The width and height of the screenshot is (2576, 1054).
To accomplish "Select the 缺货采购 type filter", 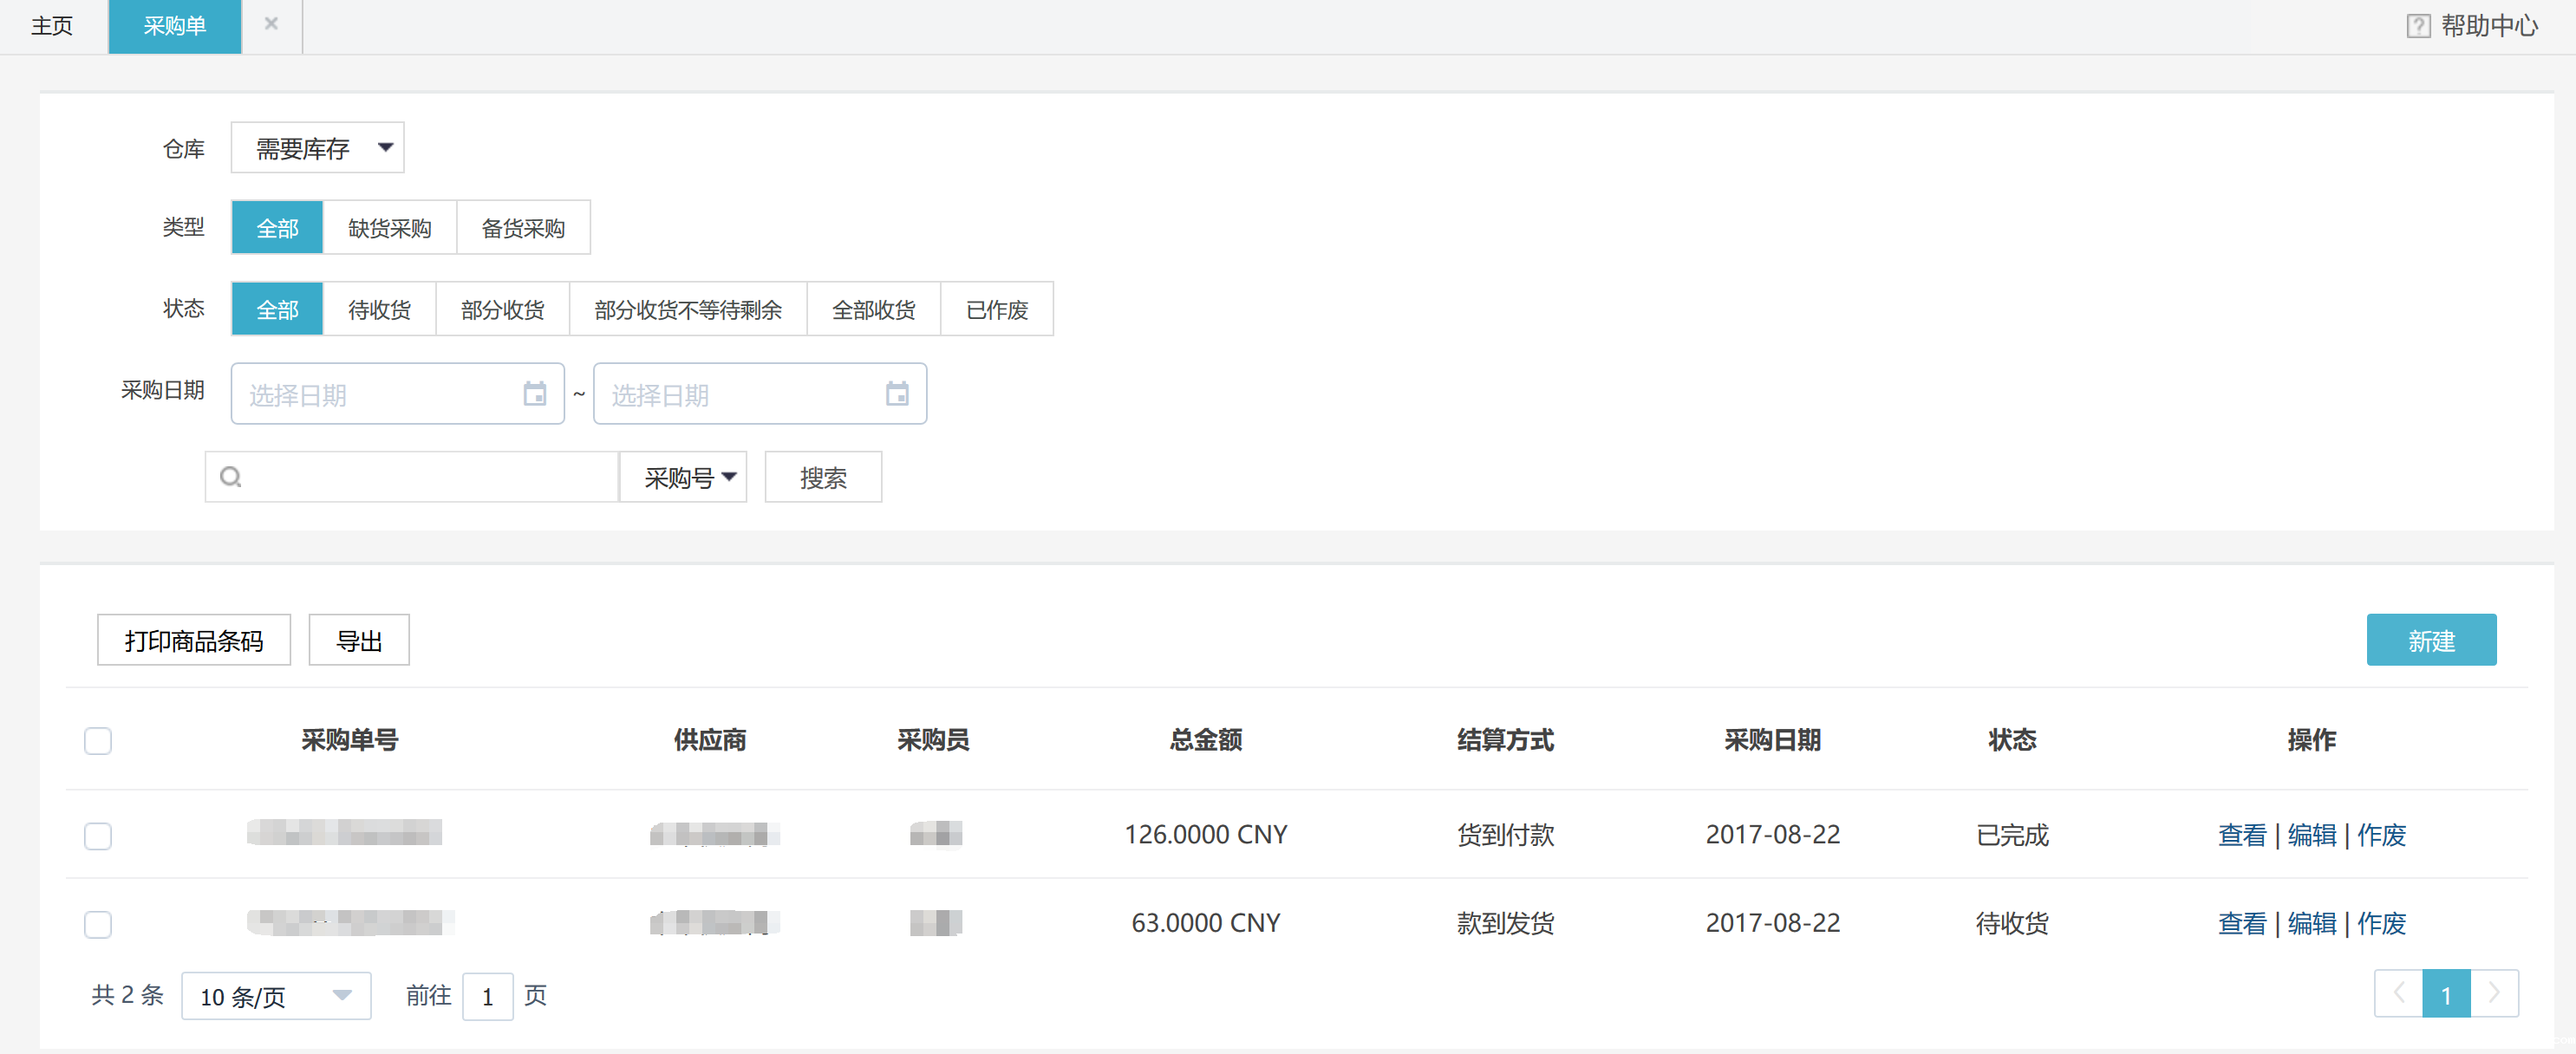I will pos(389,227).
